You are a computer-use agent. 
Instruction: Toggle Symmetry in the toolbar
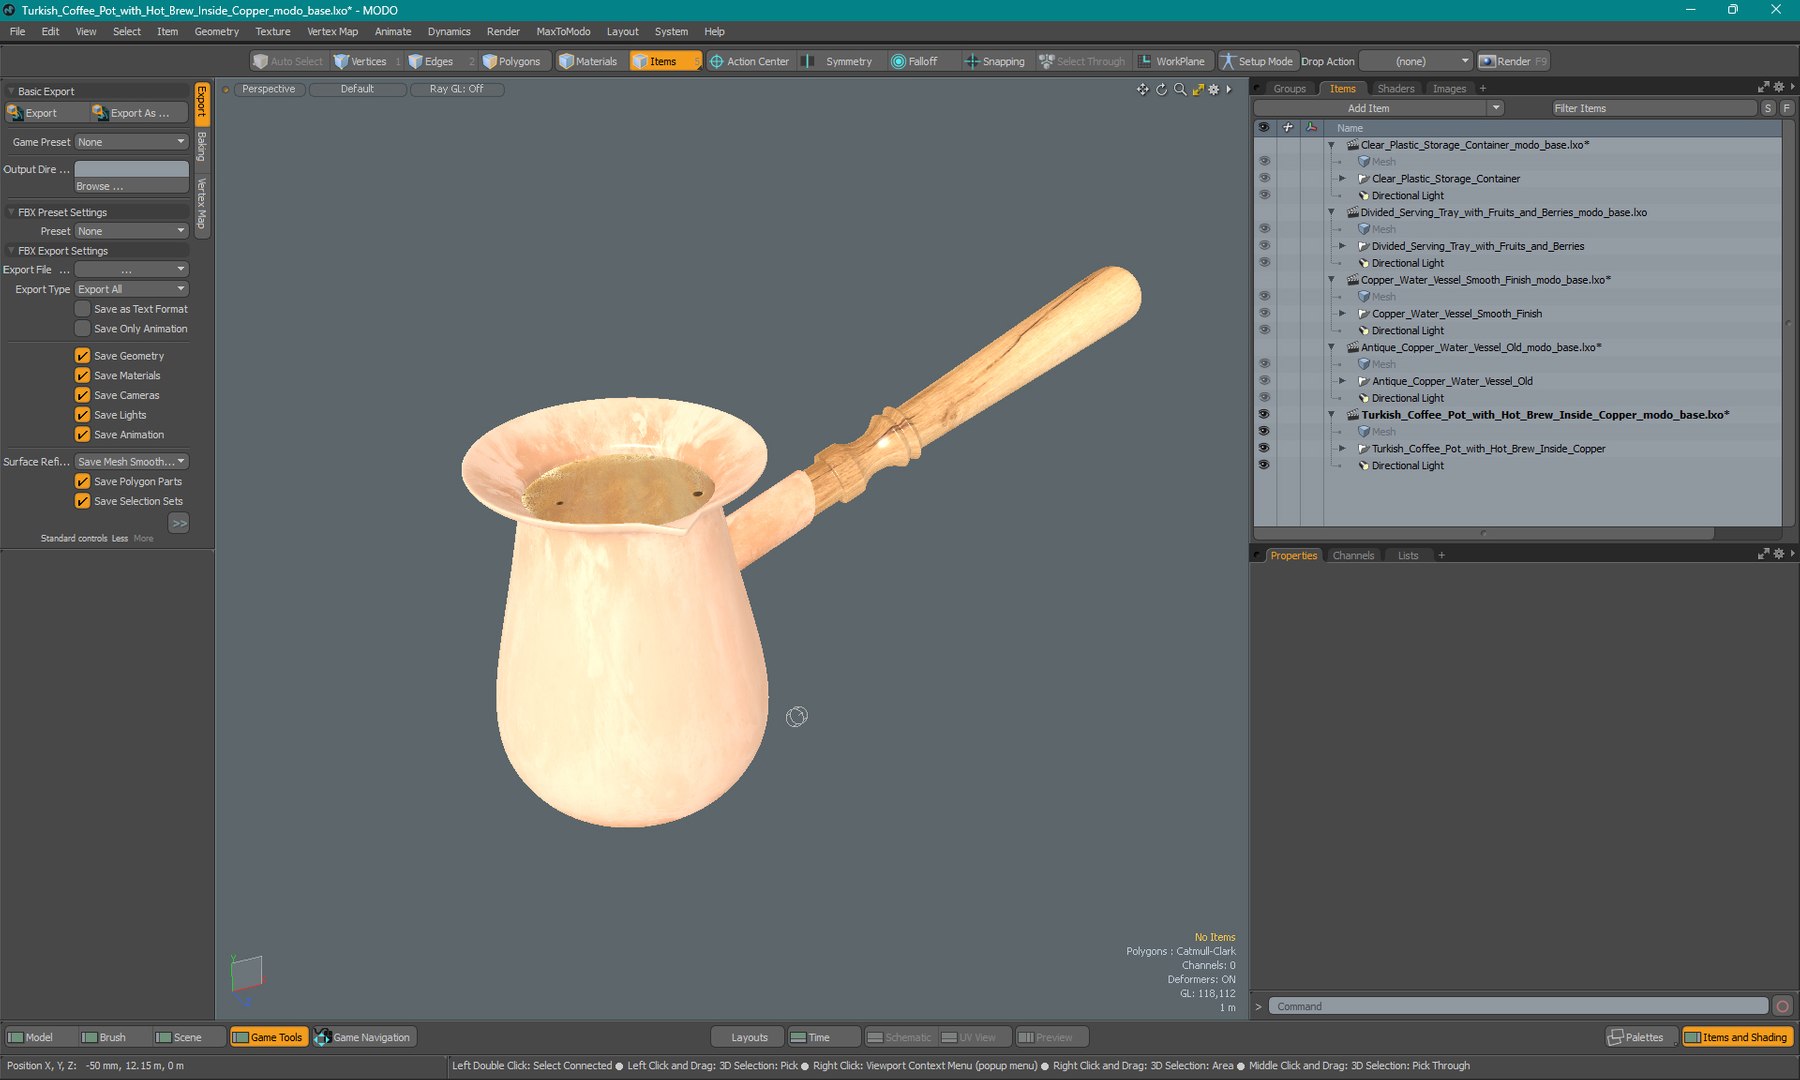[x=838, y=61]
